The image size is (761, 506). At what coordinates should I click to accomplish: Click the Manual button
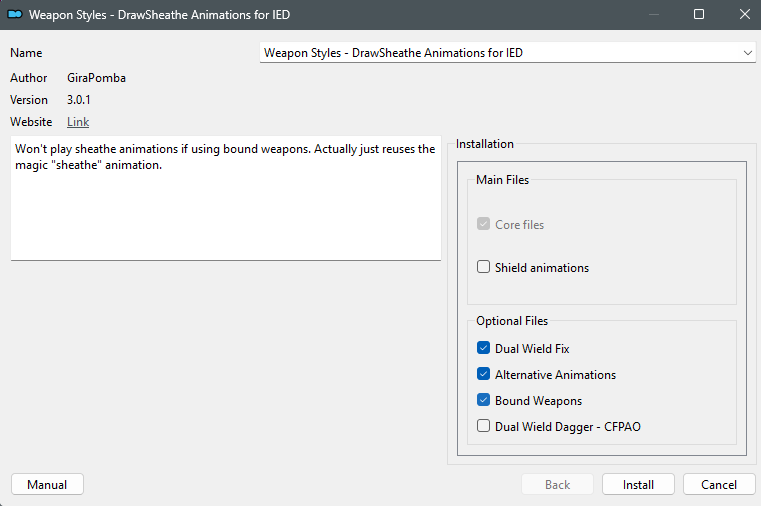(47, 484)
